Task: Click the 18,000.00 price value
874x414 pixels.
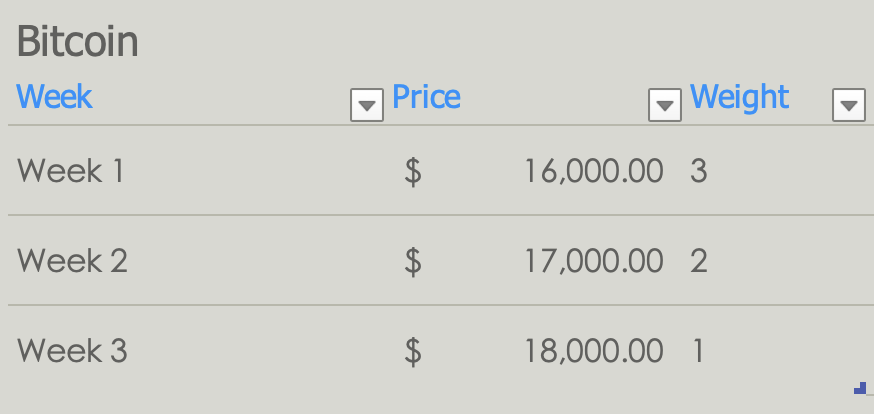Action: tap(593, 352)
